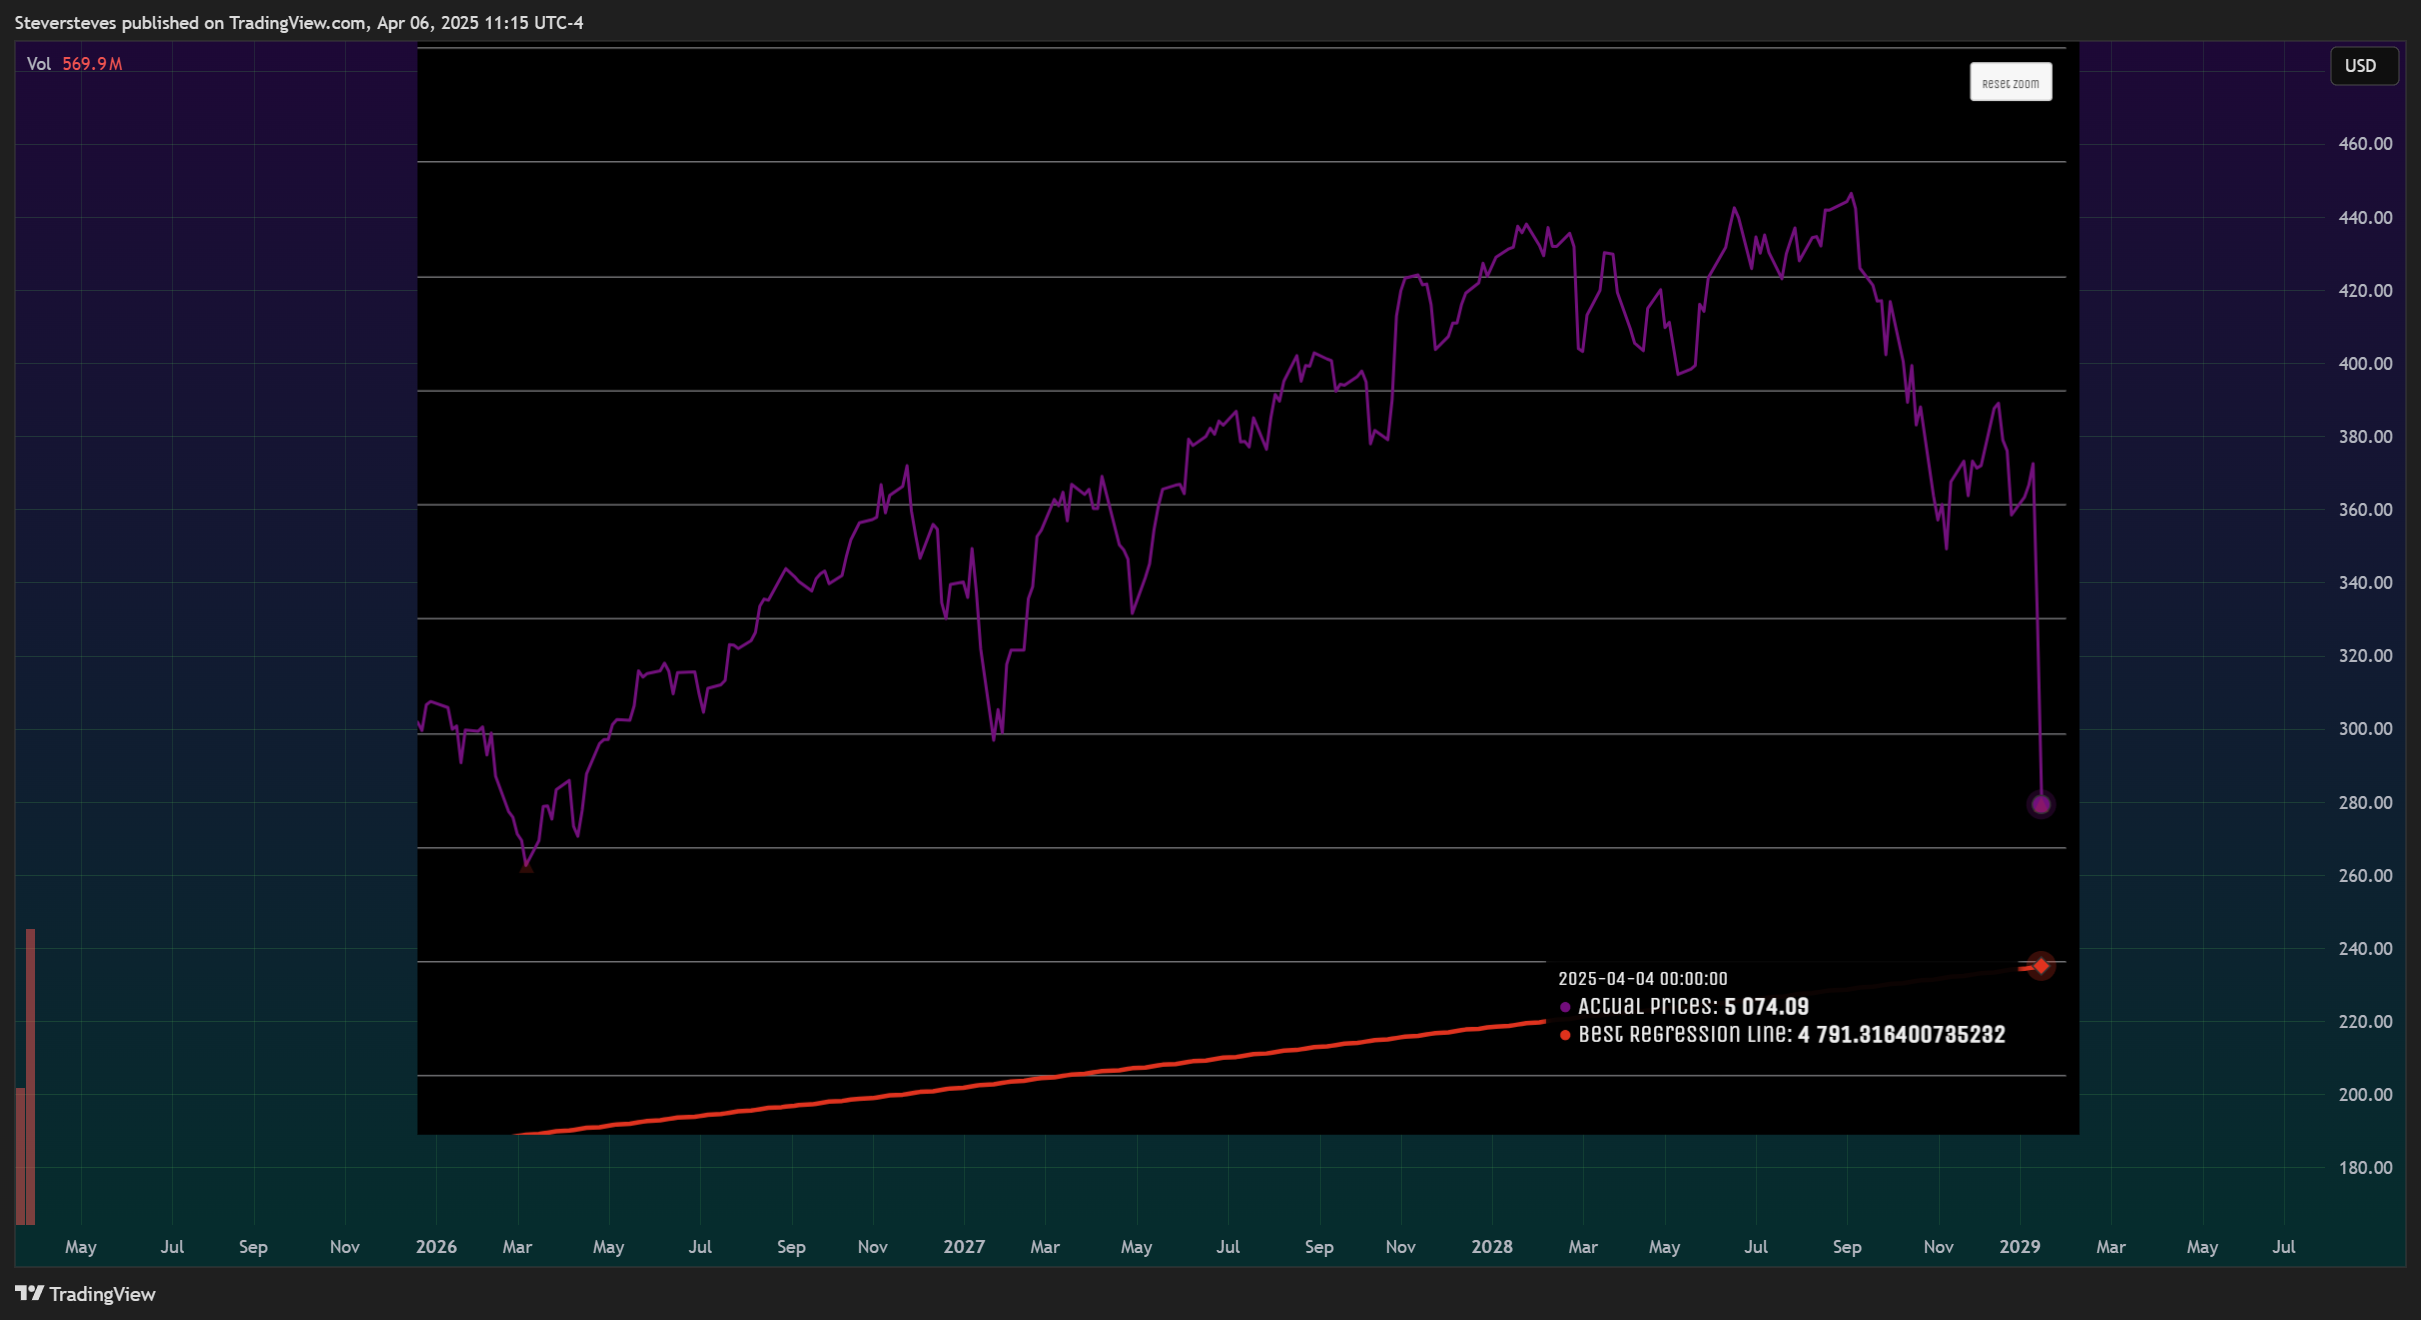Click the Vol 569.9M indicator label

pyautogui.click(x=74, y=64)
